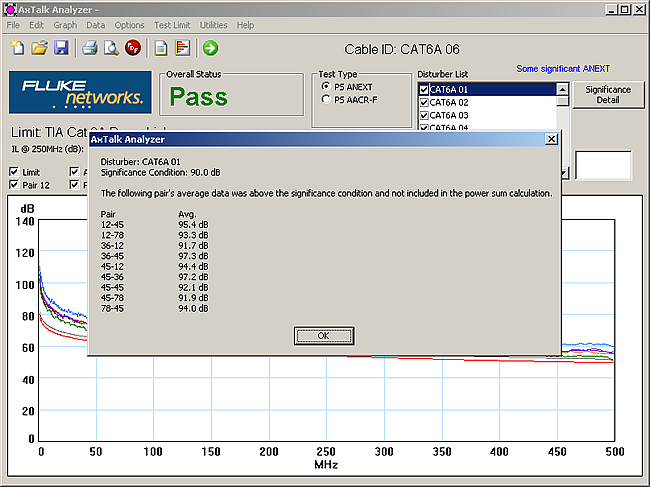Open a file with the folder icon
Screen dimensions: 650x487
39,48
